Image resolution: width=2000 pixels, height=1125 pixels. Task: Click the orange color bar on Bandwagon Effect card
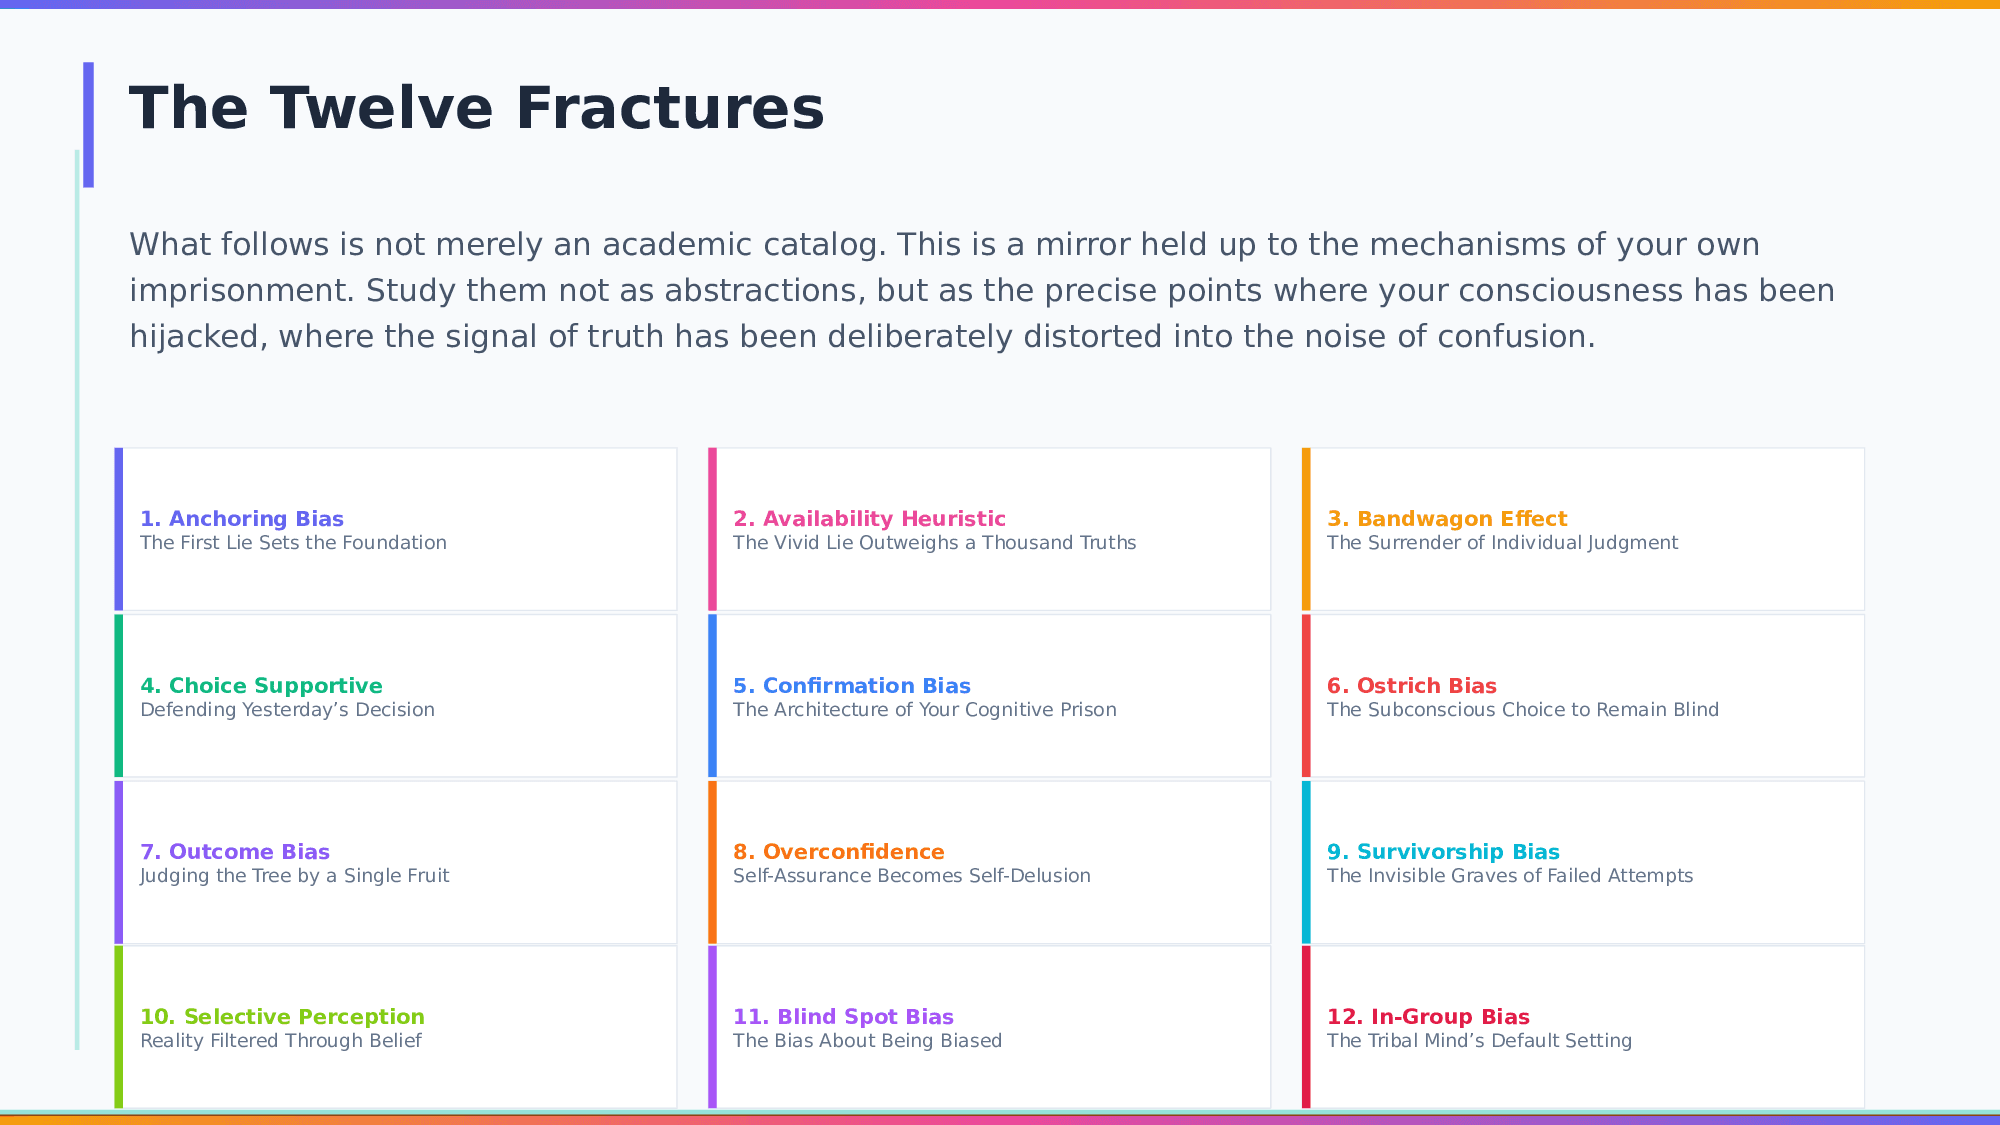(1306, 529)
